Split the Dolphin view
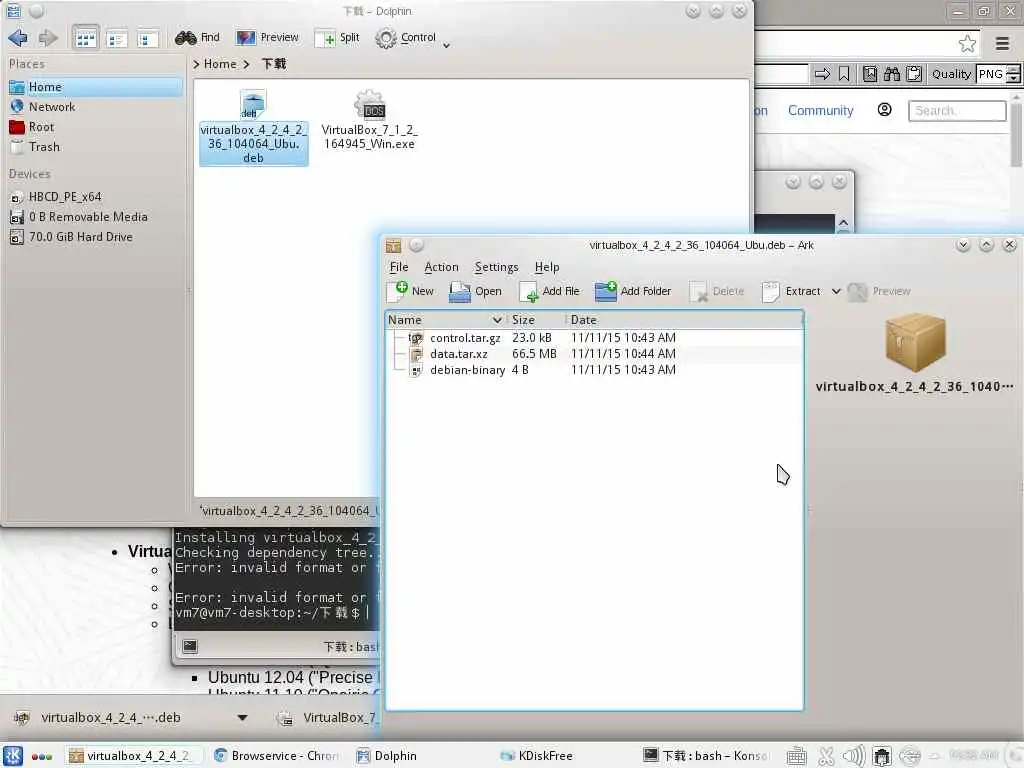This screenshot has width=1024, height=768. click(x=337, y=38)
